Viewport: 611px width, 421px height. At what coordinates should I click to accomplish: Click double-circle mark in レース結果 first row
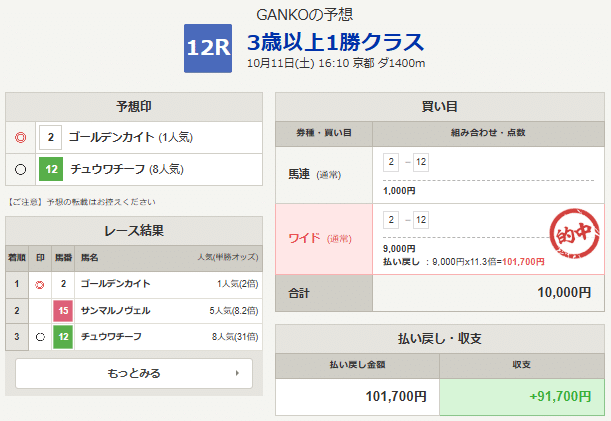(40, 285)
